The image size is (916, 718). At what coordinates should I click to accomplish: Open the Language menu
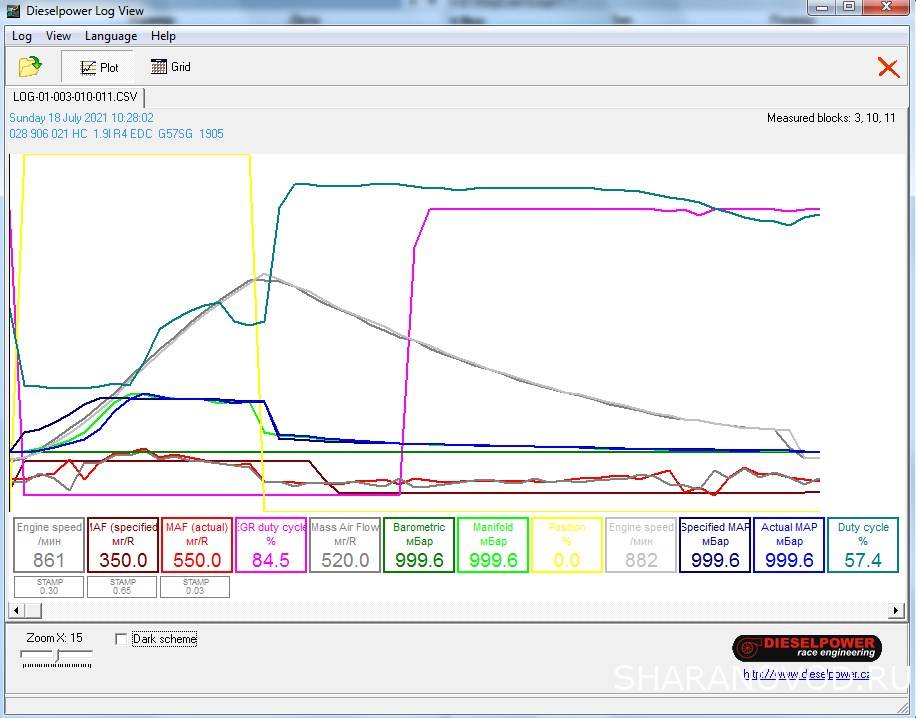click(111, 36)
